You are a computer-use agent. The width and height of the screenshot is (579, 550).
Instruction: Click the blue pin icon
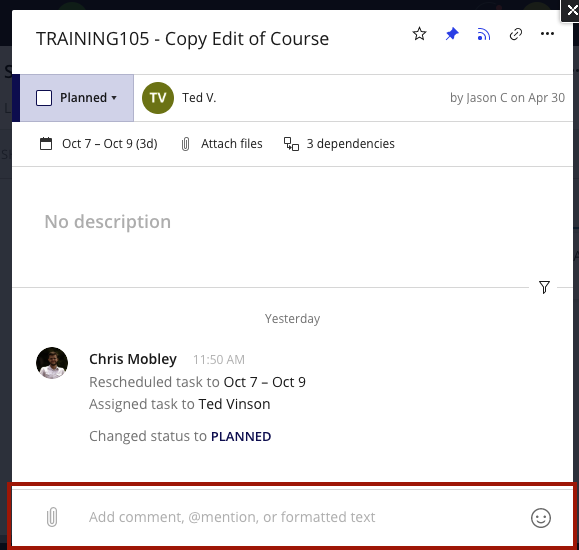pos(452,34)
